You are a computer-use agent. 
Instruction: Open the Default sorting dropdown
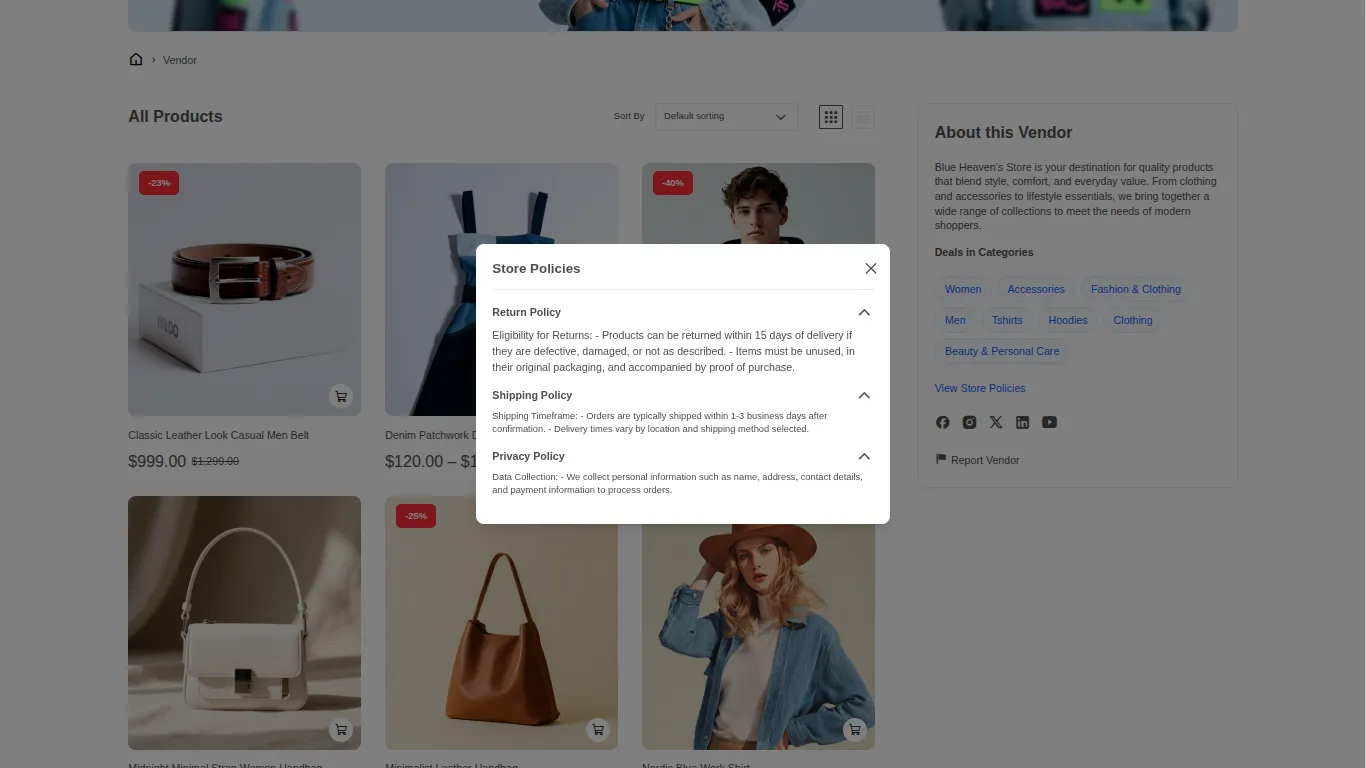[x=726, y=116]
